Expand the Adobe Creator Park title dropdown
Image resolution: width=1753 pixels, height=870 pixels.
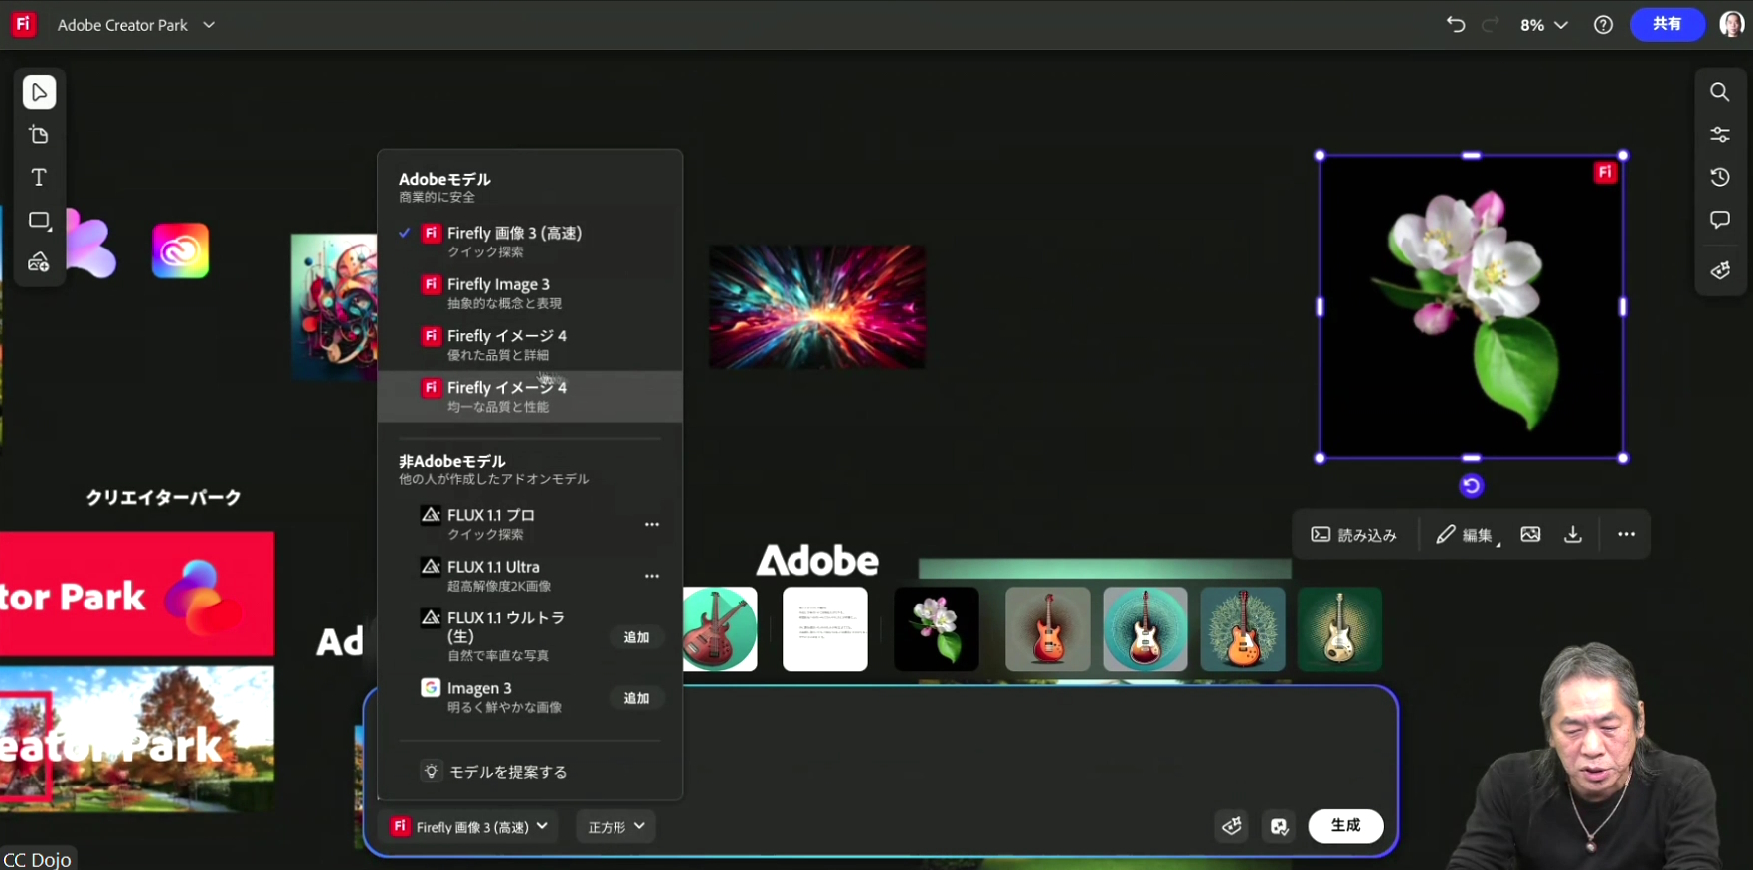click(209, 25)
